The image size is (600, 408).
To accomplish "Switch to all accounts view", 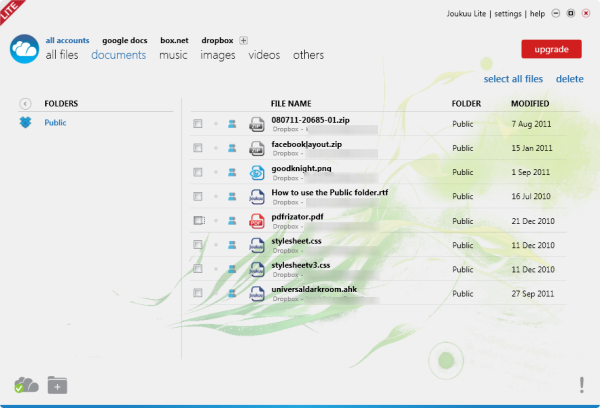I will tap(67, 40).
